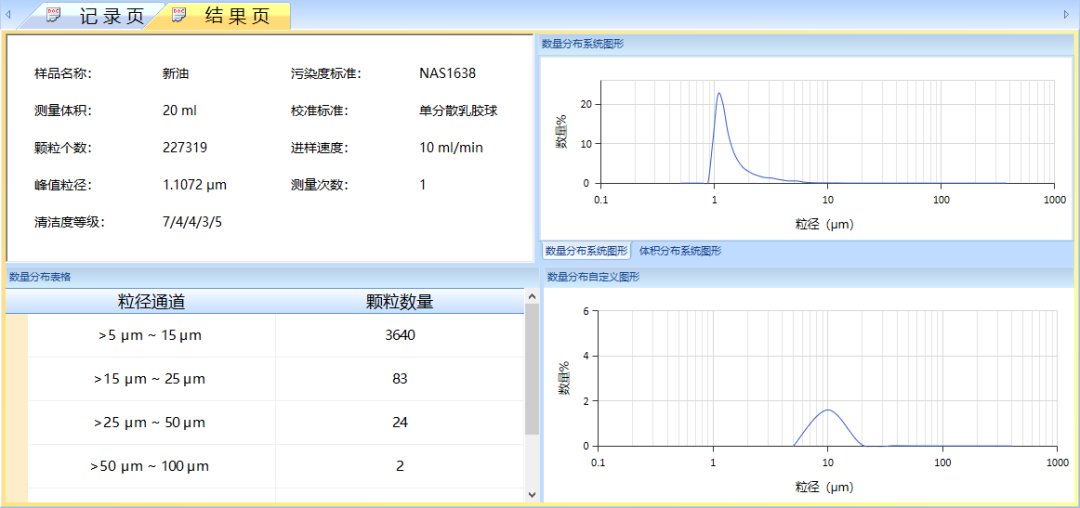Switch to the 体积分布系统图形 chart tab
The width and height of the screenshot is (1080, 508).
[680, 251]
